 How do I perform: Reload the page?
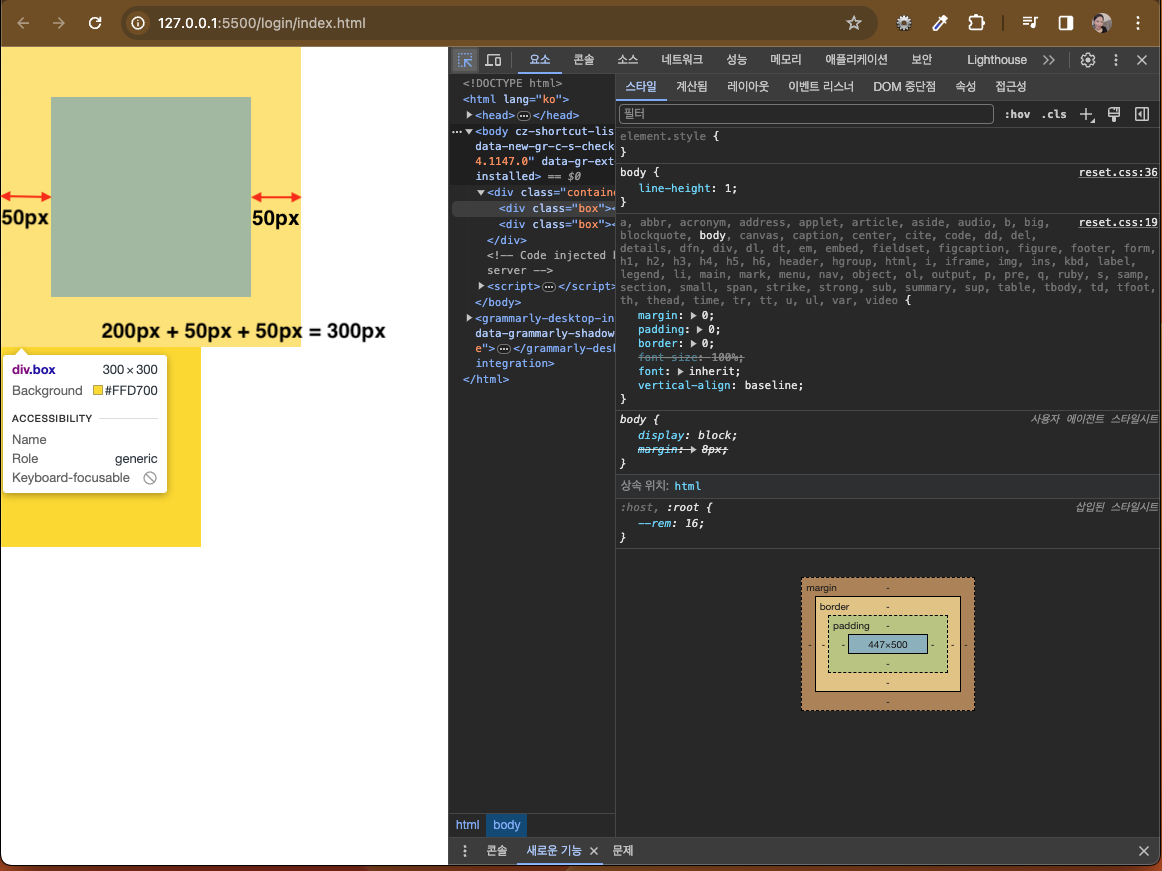[x=95, y=23]
